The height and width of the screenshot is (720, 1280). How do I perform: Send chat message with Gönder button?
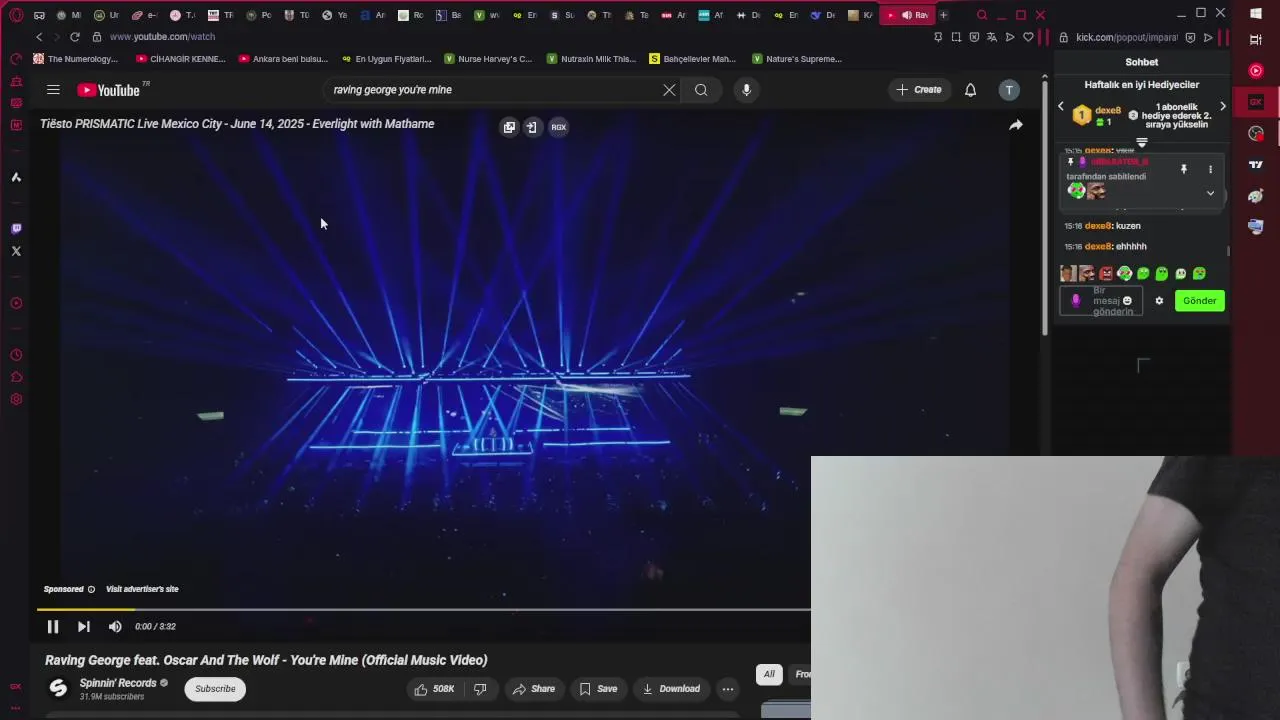(1200, 301)
